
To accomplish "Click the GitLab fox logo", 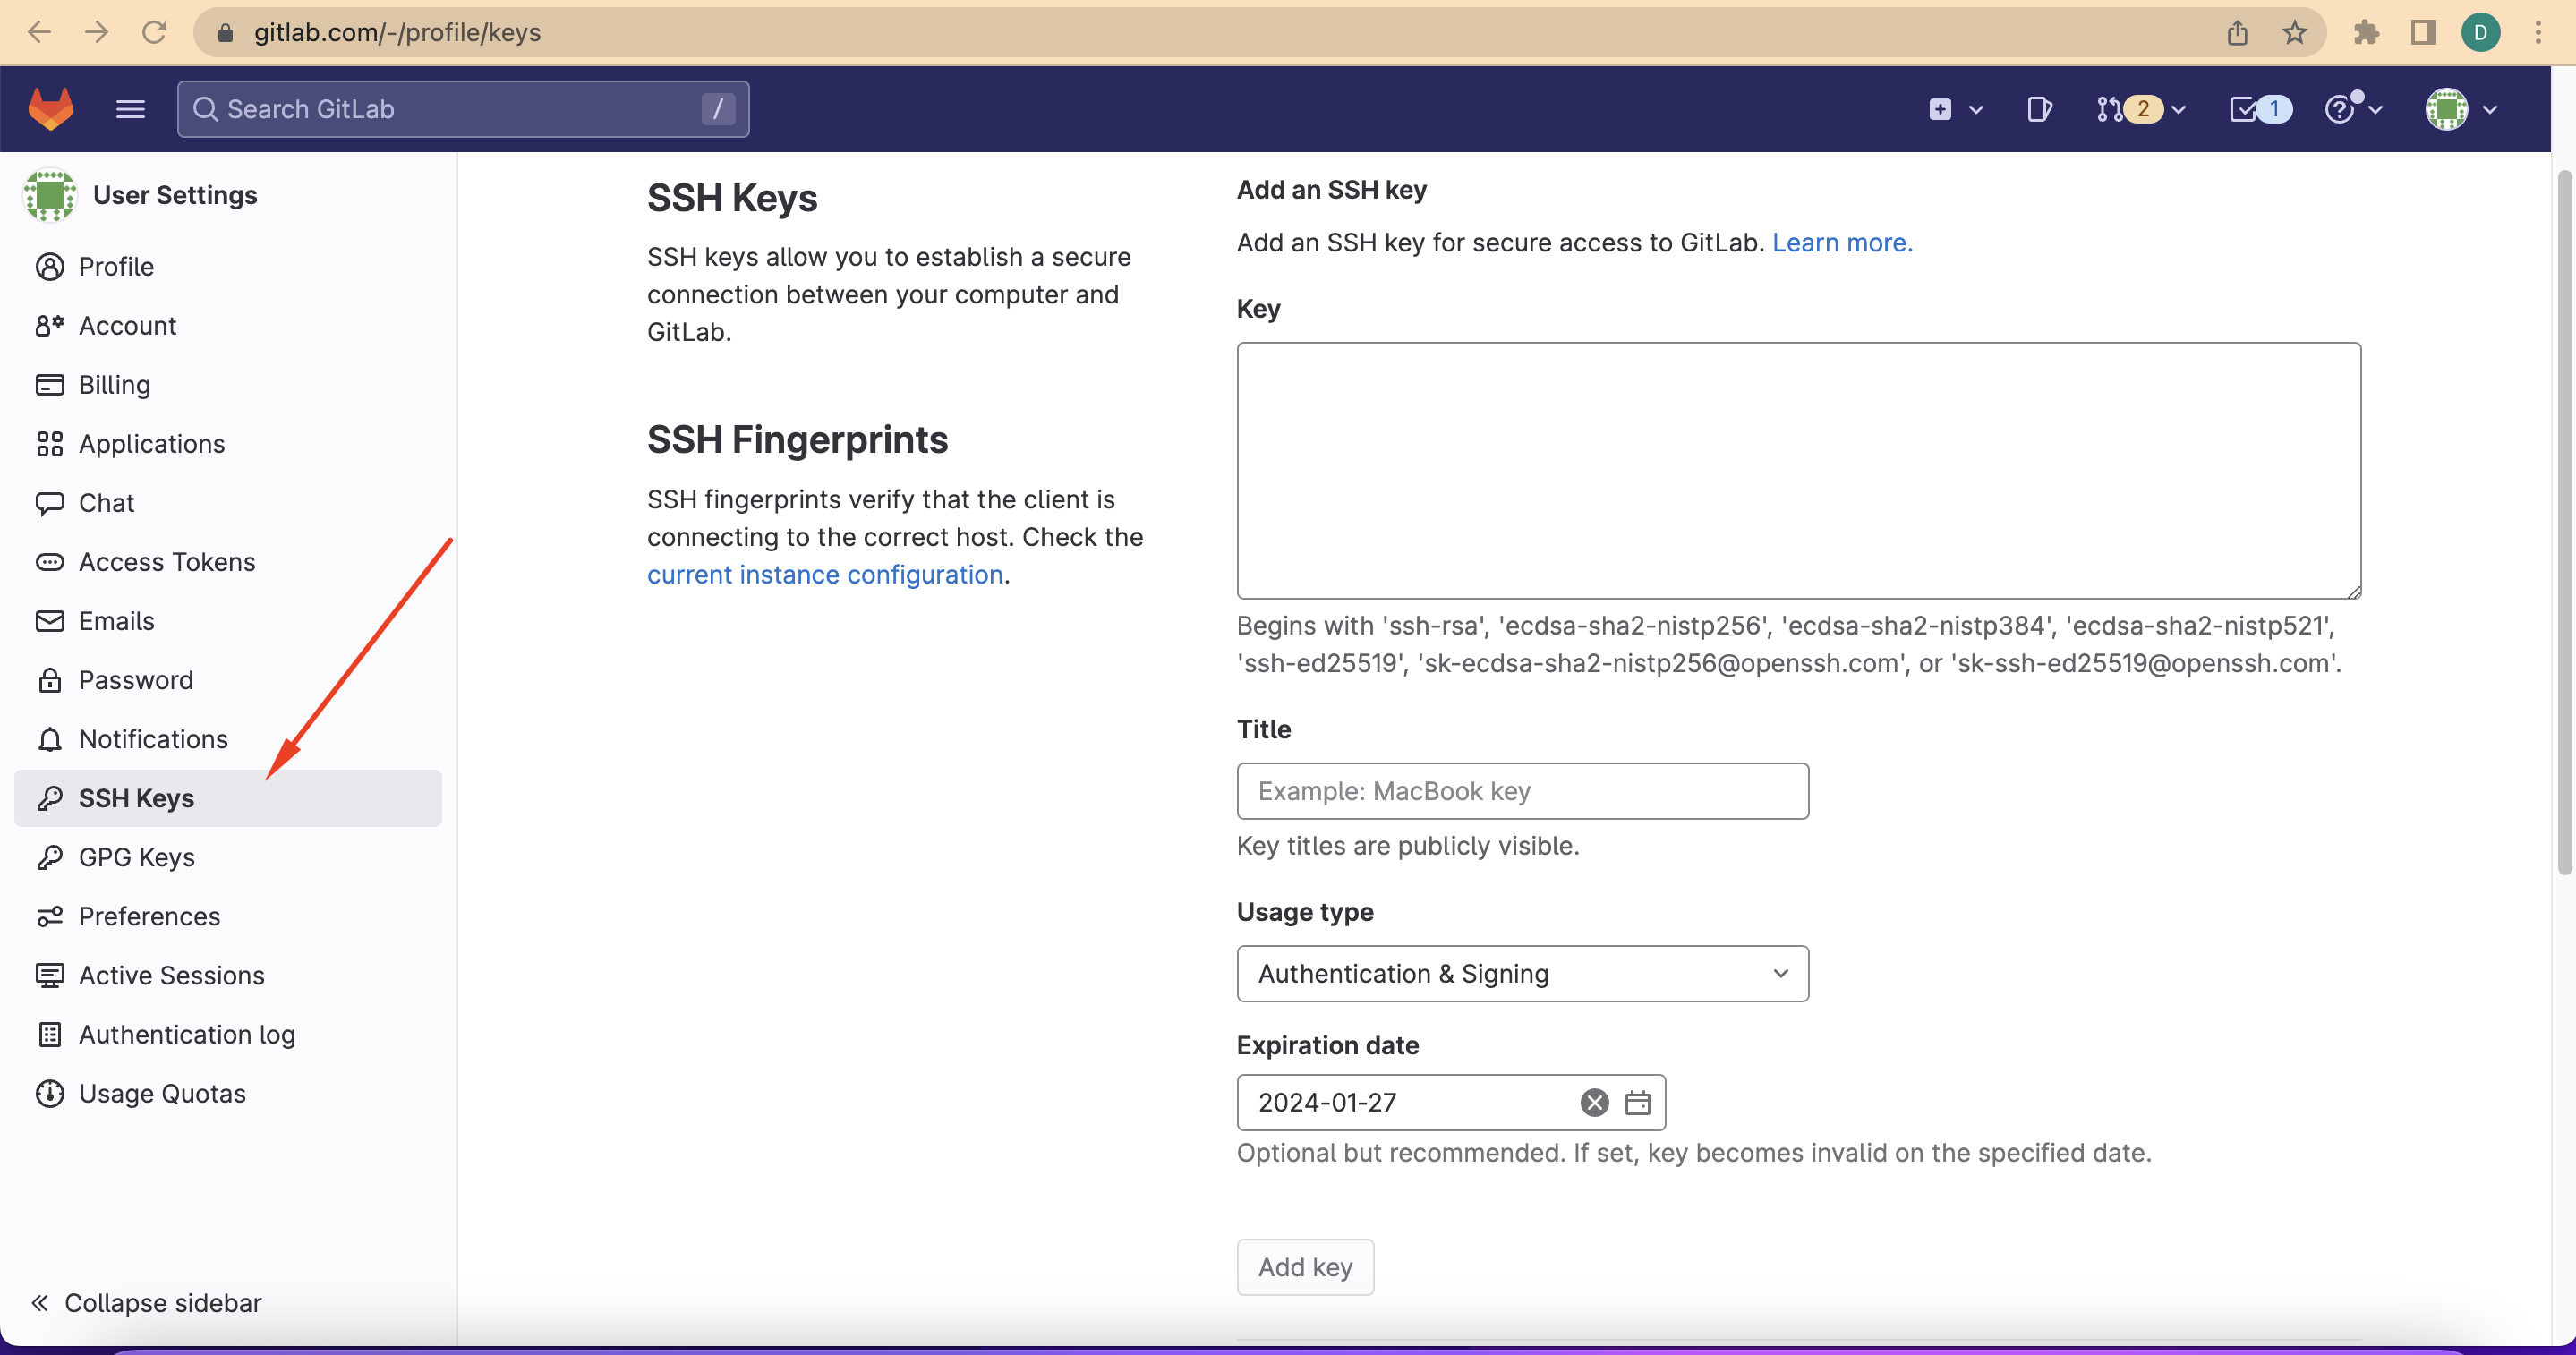I will [x=50, y=108].
